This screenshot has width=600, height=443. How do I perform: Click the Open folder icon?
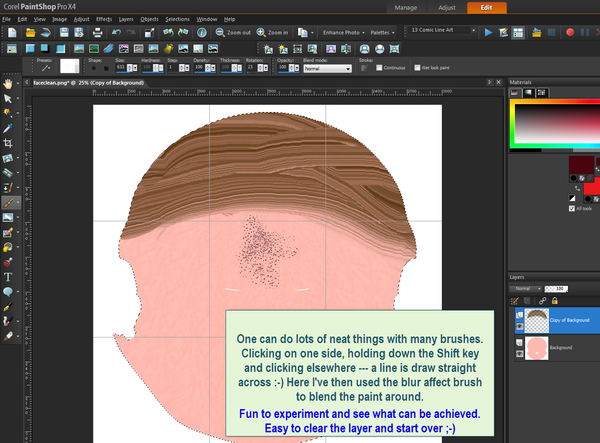(x=28, y=33)
